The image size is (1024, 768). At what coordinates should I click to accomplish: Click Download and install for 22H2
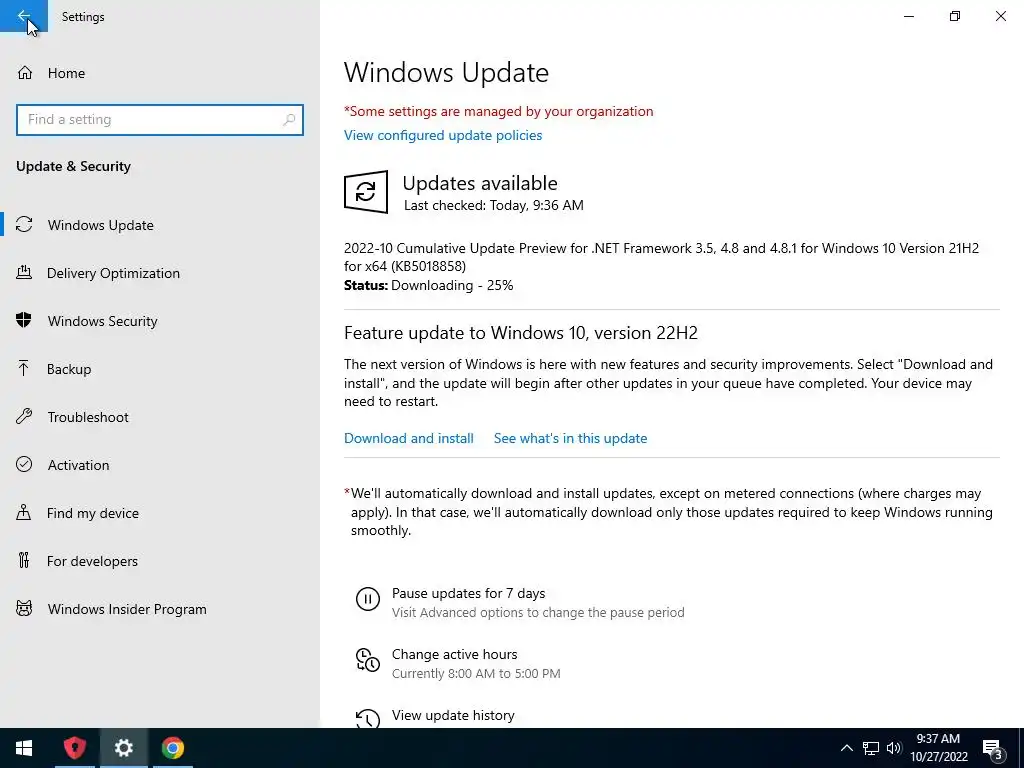409,438
